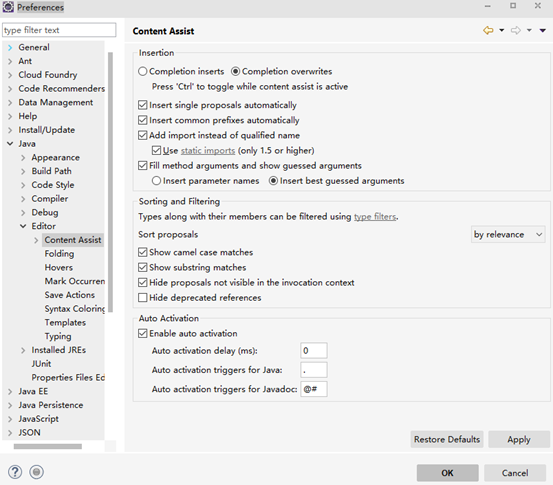Image resolution: width=553 pixels, height=485 pixels.
Task: Collapse the Java tree node
Action: tap(10, 144)
